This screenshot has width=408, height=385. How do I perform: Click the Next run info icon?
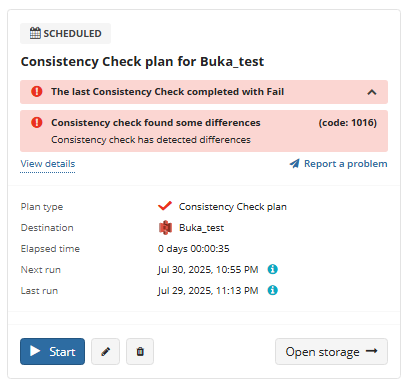(273, 269)
